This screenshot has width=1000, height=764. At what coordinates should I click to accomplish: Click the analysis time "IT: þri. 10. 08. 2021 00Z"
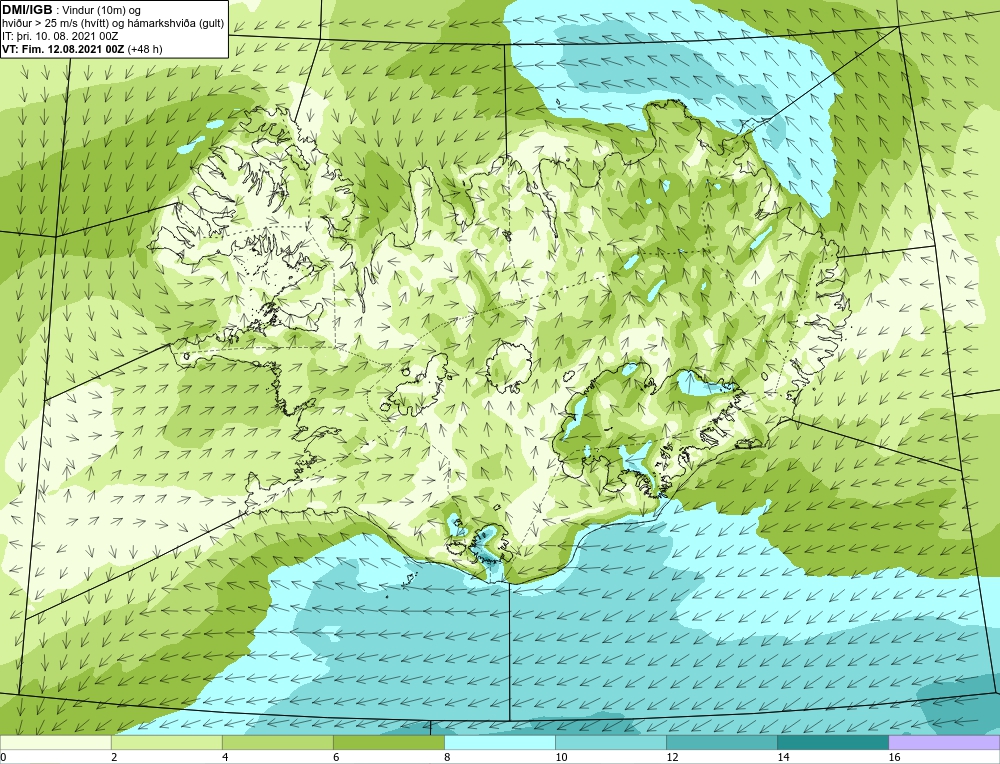tap(60, 36)
